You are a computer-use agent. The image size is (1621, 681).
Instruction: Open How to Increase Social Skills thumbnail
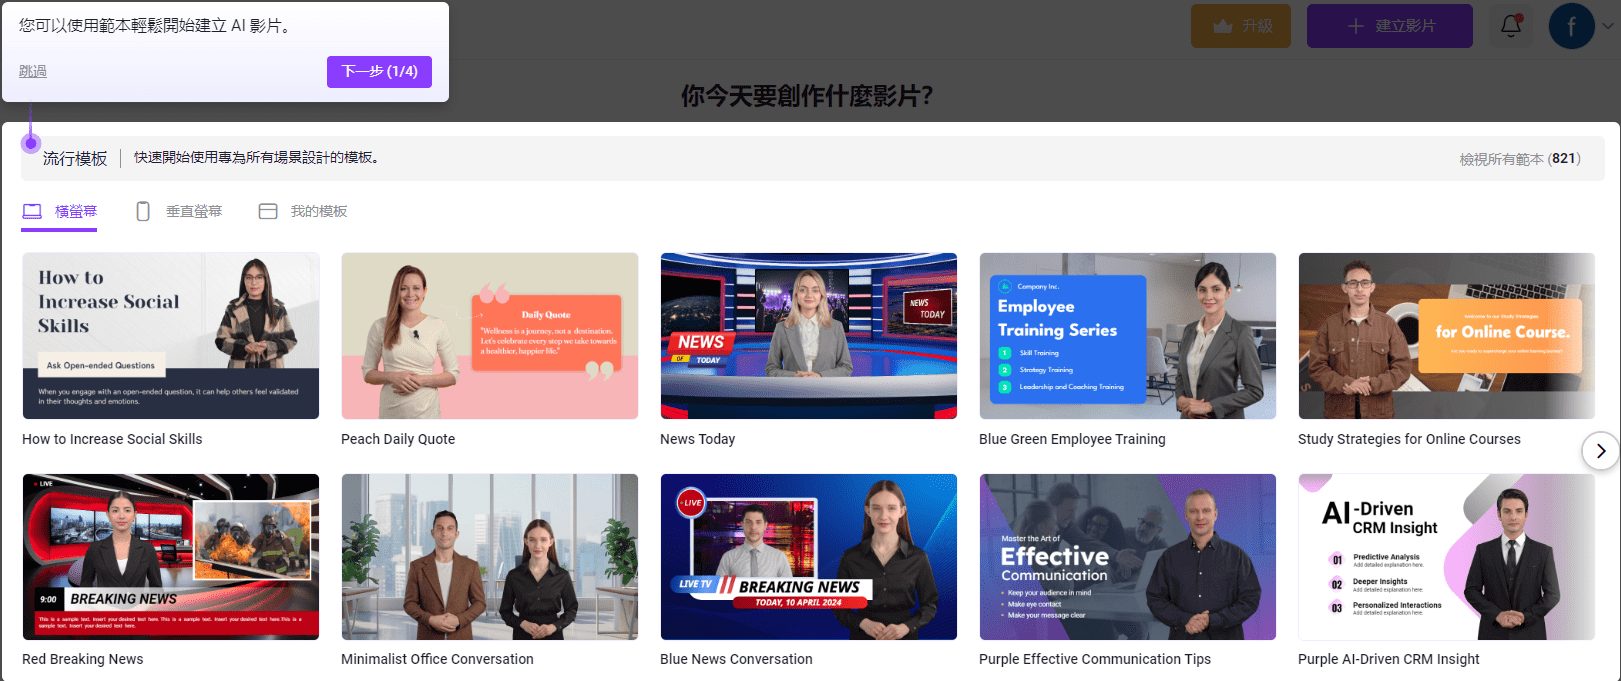[x=171, y=336]
